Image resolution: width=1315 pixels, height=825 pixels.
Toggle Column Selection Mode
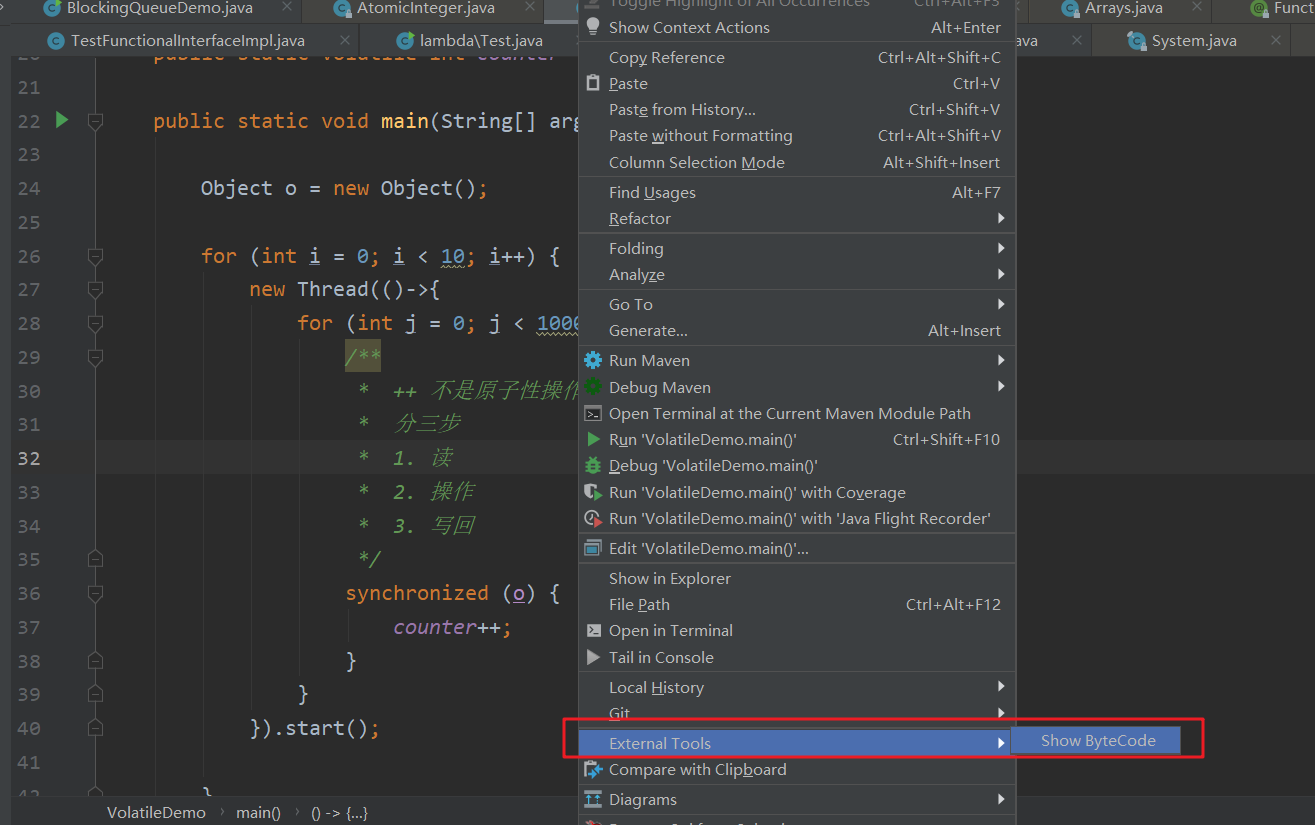[x=797, y=162]
